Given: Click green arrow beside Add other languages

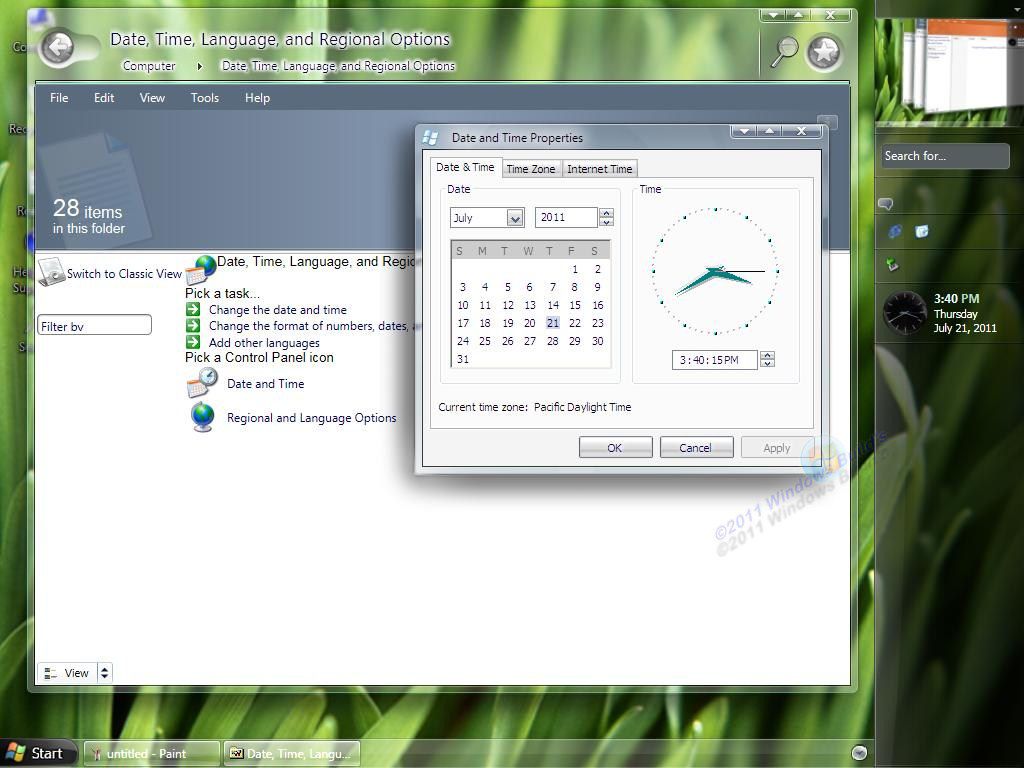Looking at the screenshot, I should click(x=193, y=342).
